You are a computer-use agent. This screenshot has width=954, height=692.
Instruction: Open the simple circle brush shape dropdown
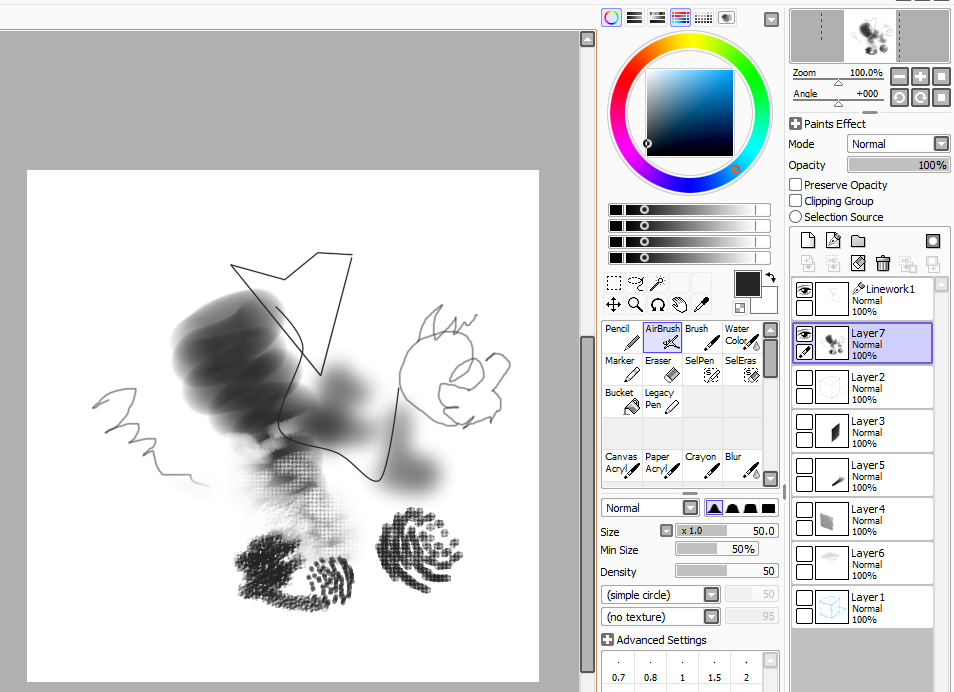pyautogui.click(x=661, y=595)
